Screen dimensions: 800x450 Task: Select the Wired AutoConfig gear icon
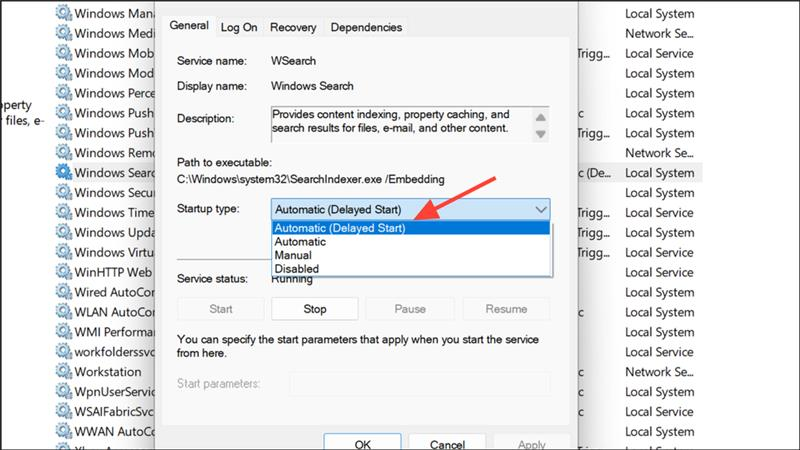click(x=64, y=291)
